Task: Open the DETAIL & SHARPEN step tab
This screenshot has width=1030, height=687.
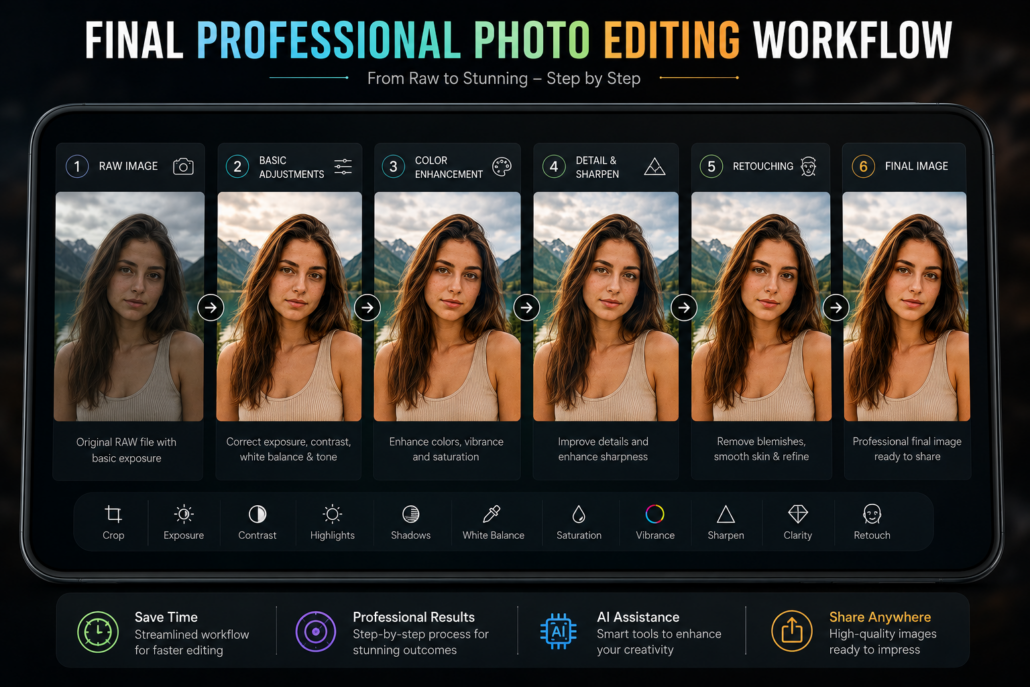Action: tap(606, 166)
